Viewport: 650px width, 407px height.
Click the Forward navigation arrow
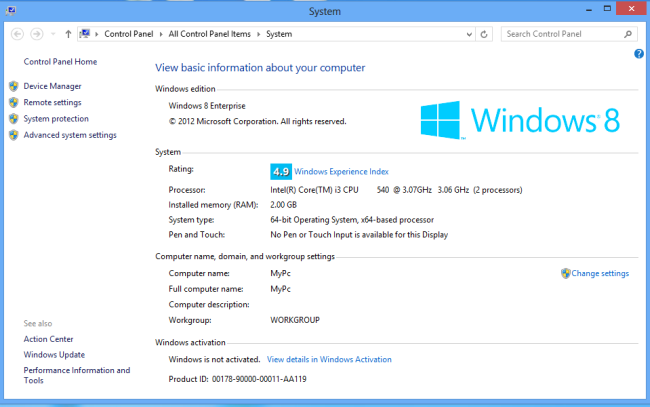tap(36, 34)
